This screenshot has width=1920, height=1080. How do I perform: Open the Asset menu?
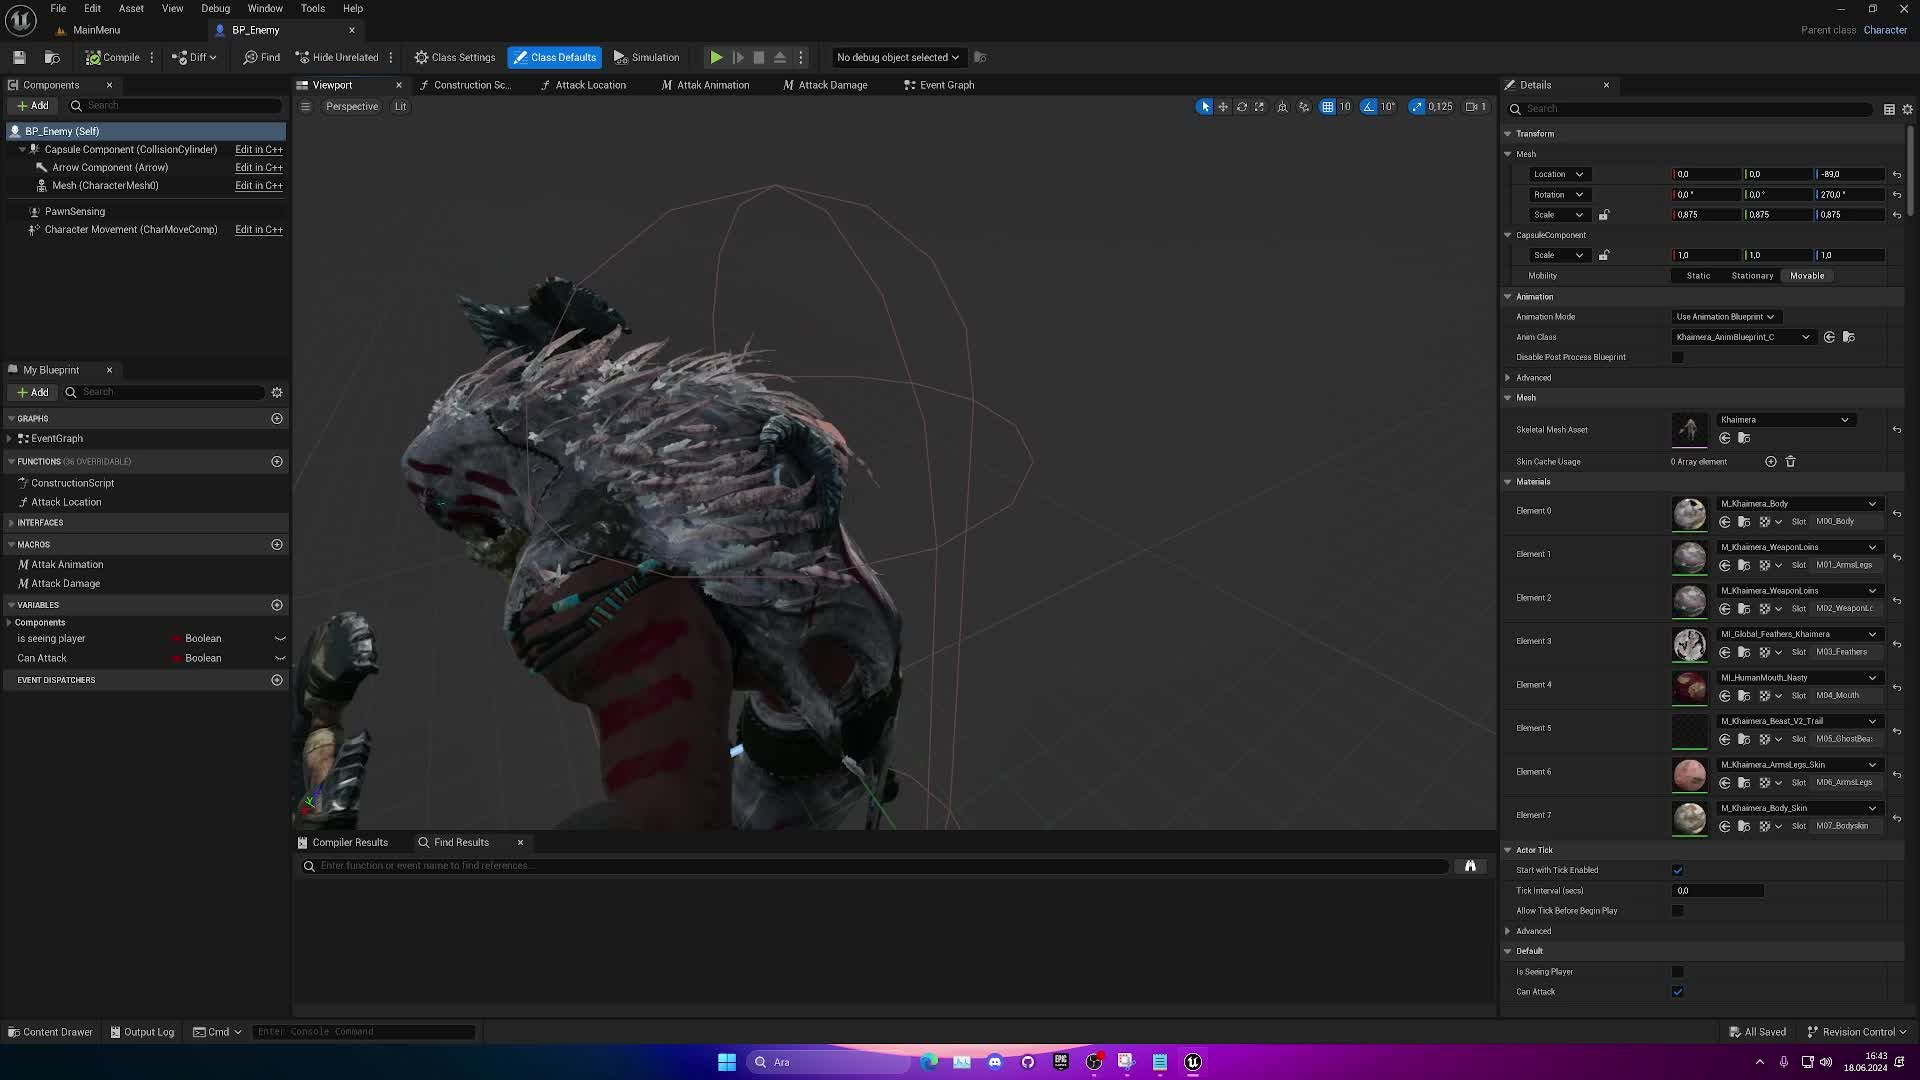click(x=131, y=8)
